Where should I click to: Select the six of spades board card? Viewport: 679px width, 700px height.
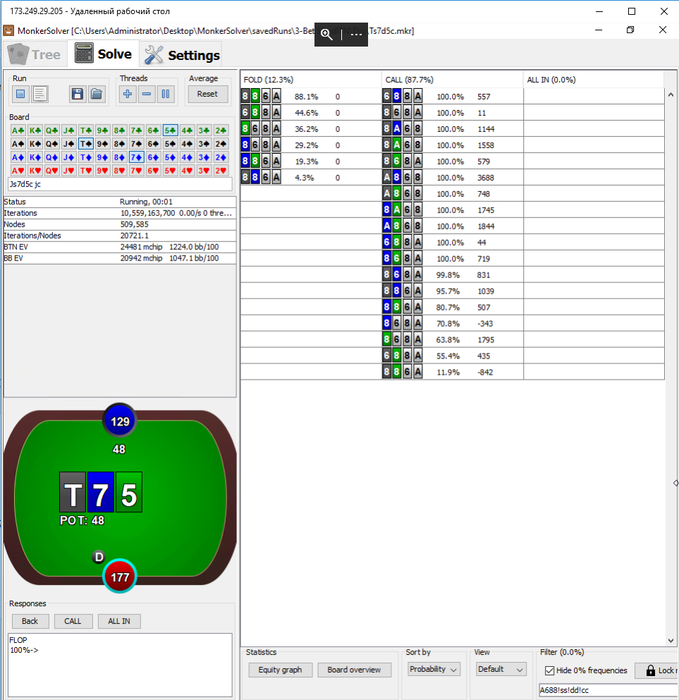click(x=153, y=144)
